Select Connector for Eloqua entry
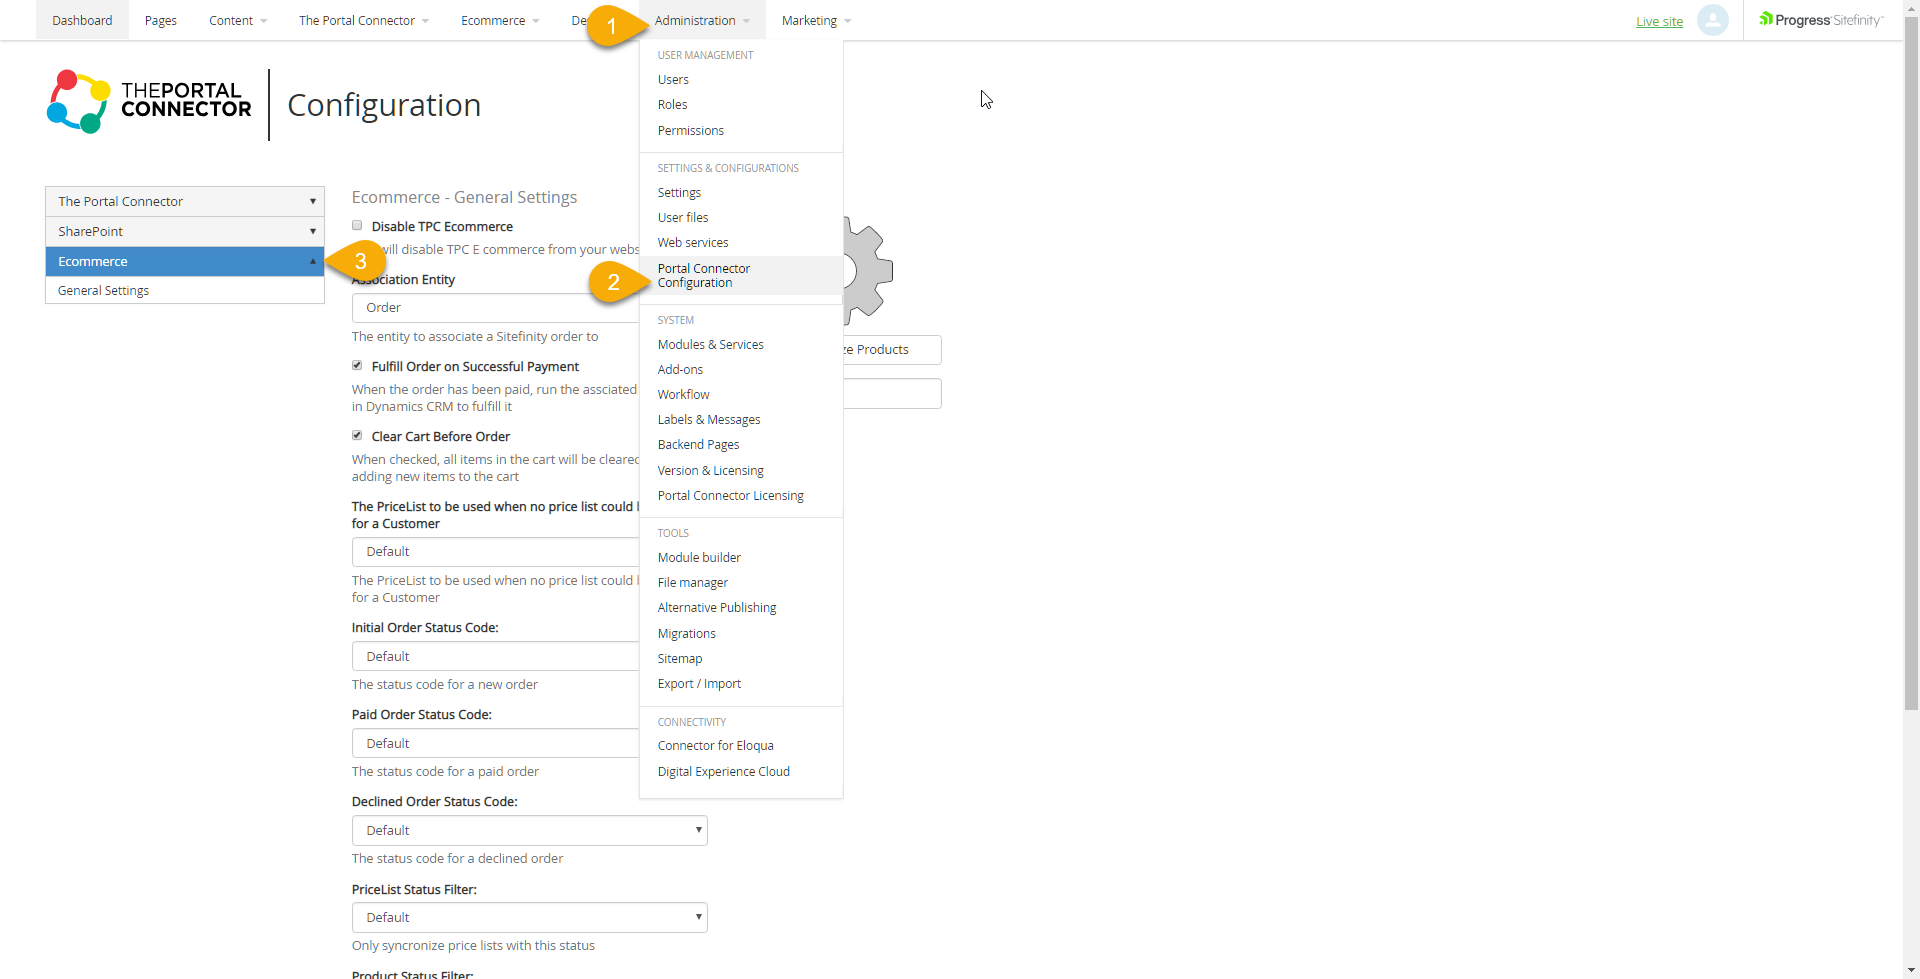The width and height of the screenshot is (1920, 979). point(716,746)
